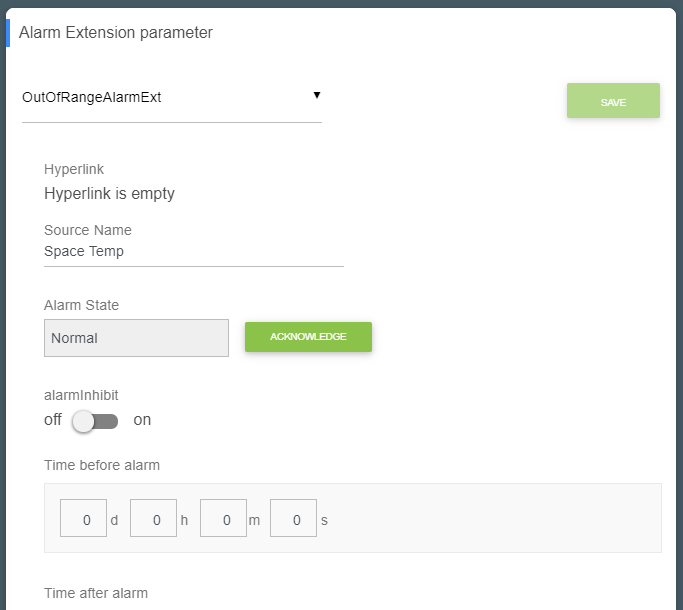The height and width of the screenshot is (610, 683).
Task: Click the Alarm State label
Action: click(x=82, y=305)
